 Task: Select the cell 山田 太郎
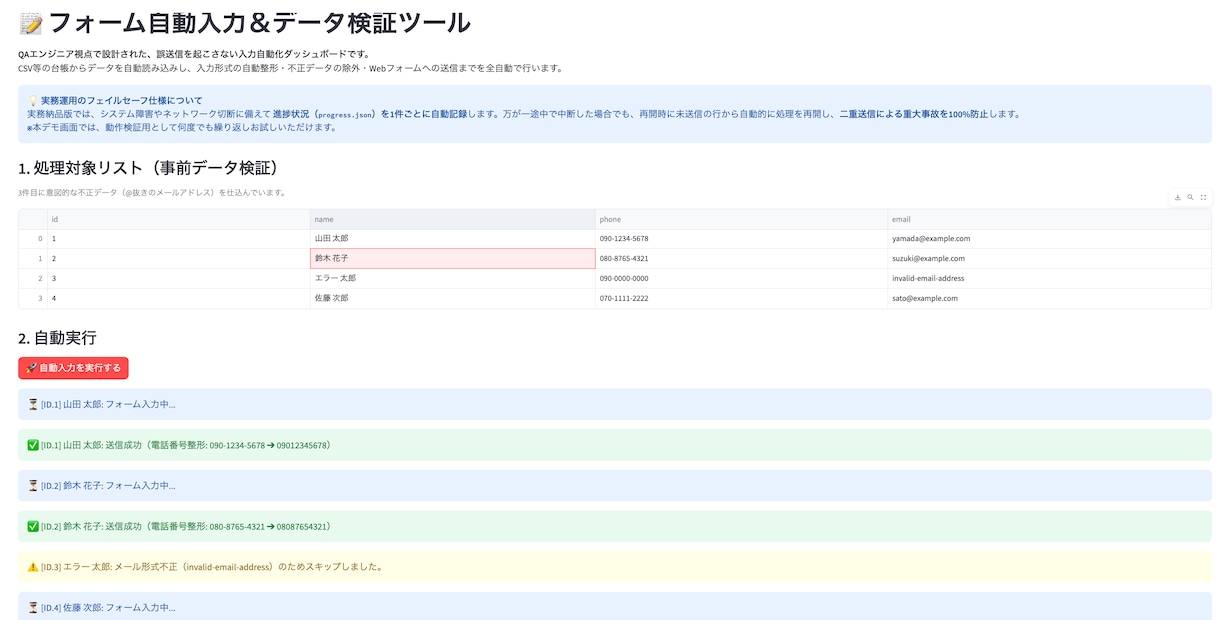pyautogui.click(x=453, y=239)
